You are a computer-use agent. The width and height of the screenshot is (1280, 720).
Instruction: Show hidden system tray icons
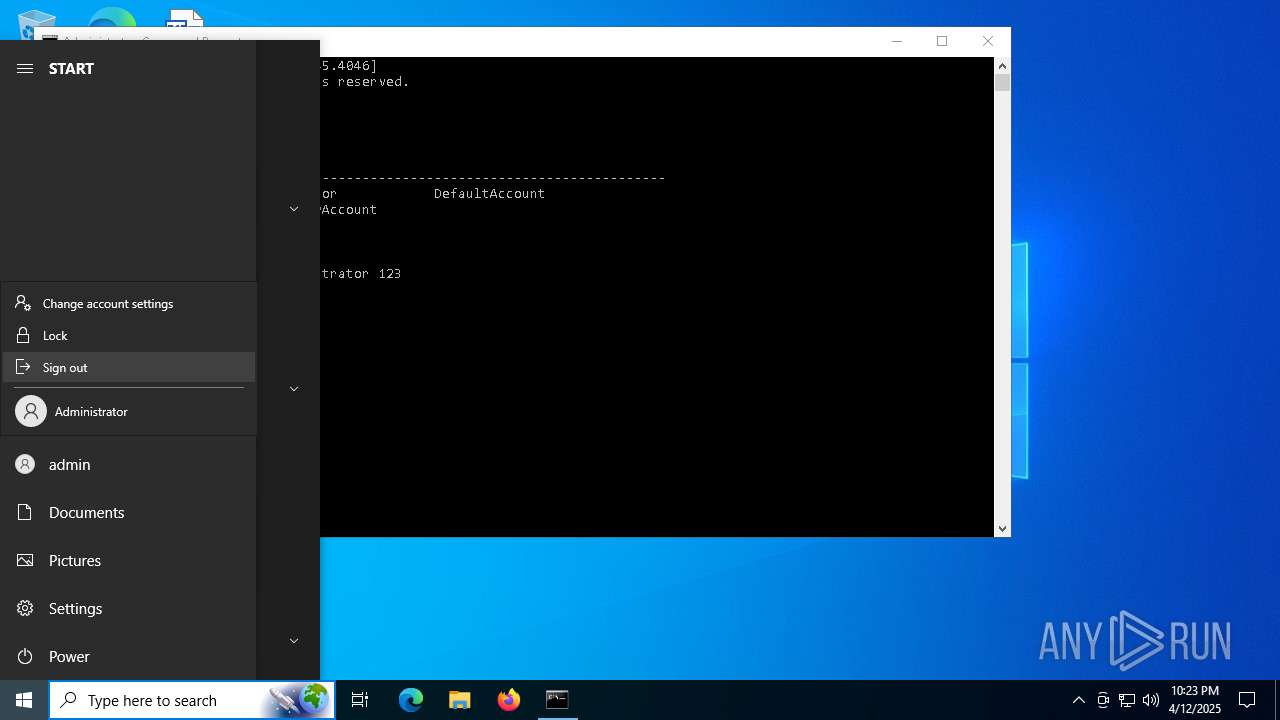tap(1079, 700)
